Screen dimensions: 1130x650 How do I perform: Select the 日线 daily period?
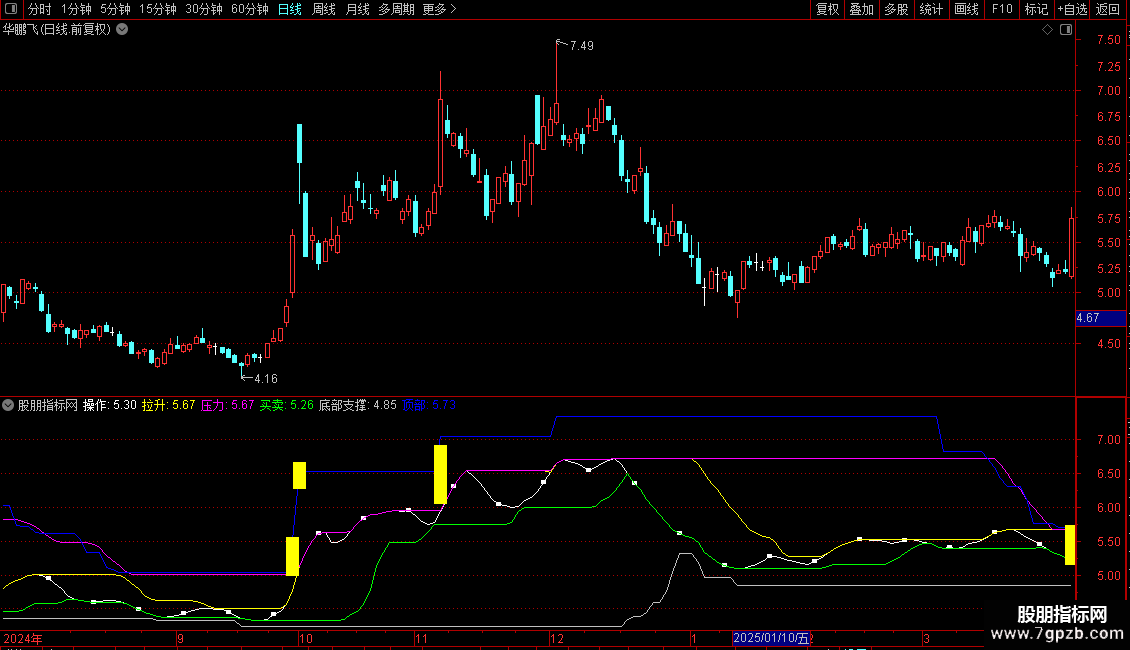coord(290,9)
